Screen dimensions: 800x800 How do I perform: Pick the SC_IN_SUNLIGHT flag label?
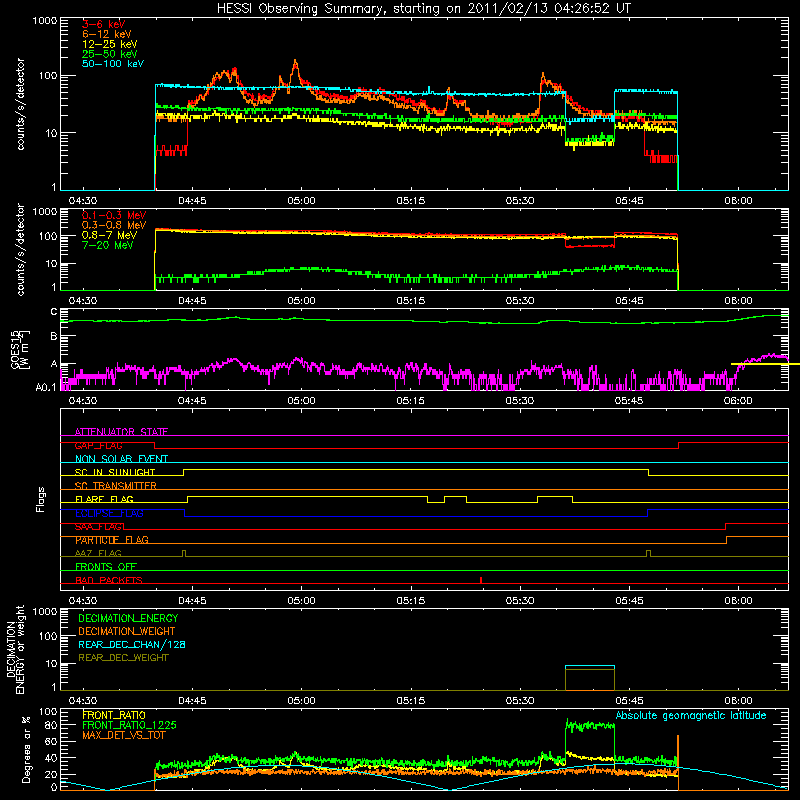click(x=115, y=472)
